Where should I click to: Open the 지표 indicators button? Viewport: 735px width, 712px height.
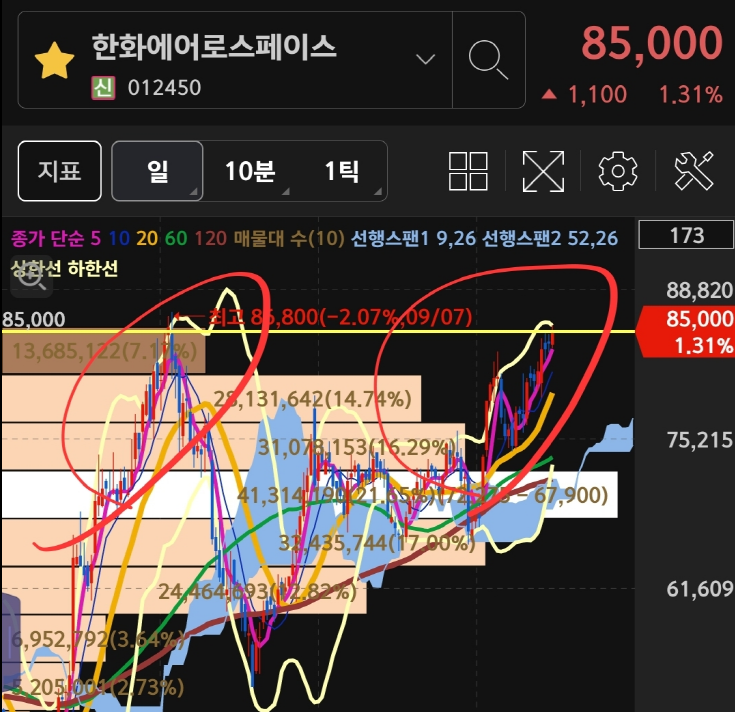click(x=60, y=171)
